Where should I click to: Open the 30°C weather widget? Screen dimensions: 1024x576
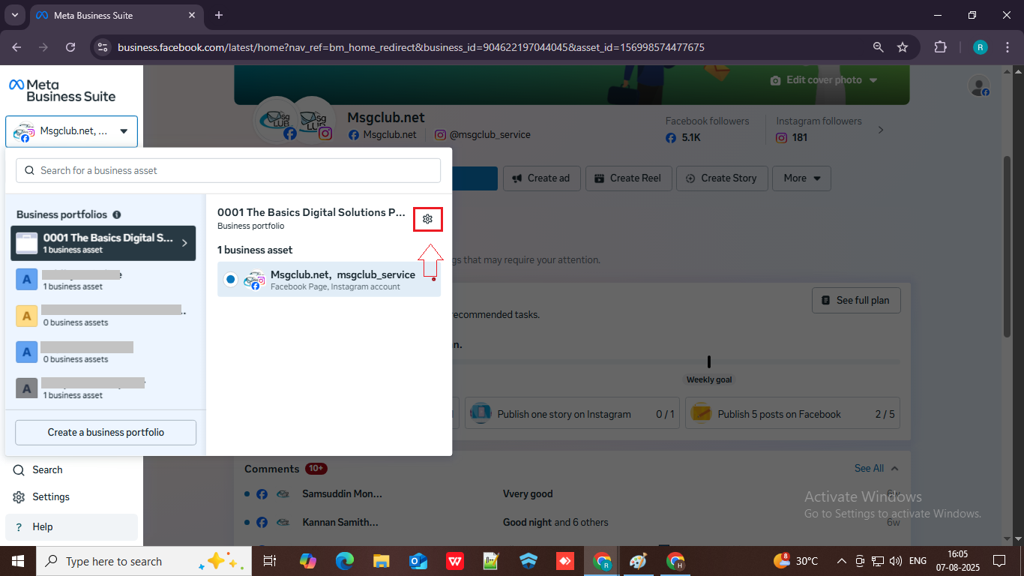click(796, 561)
